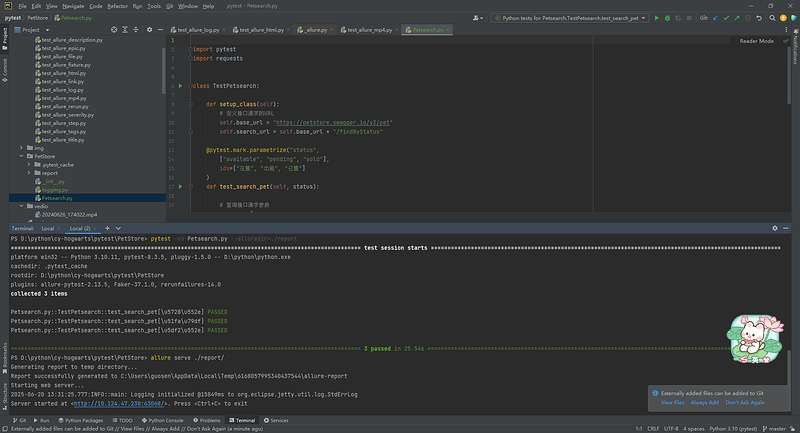Close the Local (2) terminal tab
This screenshot has width=800, height=433.
(x=95, y=228)
